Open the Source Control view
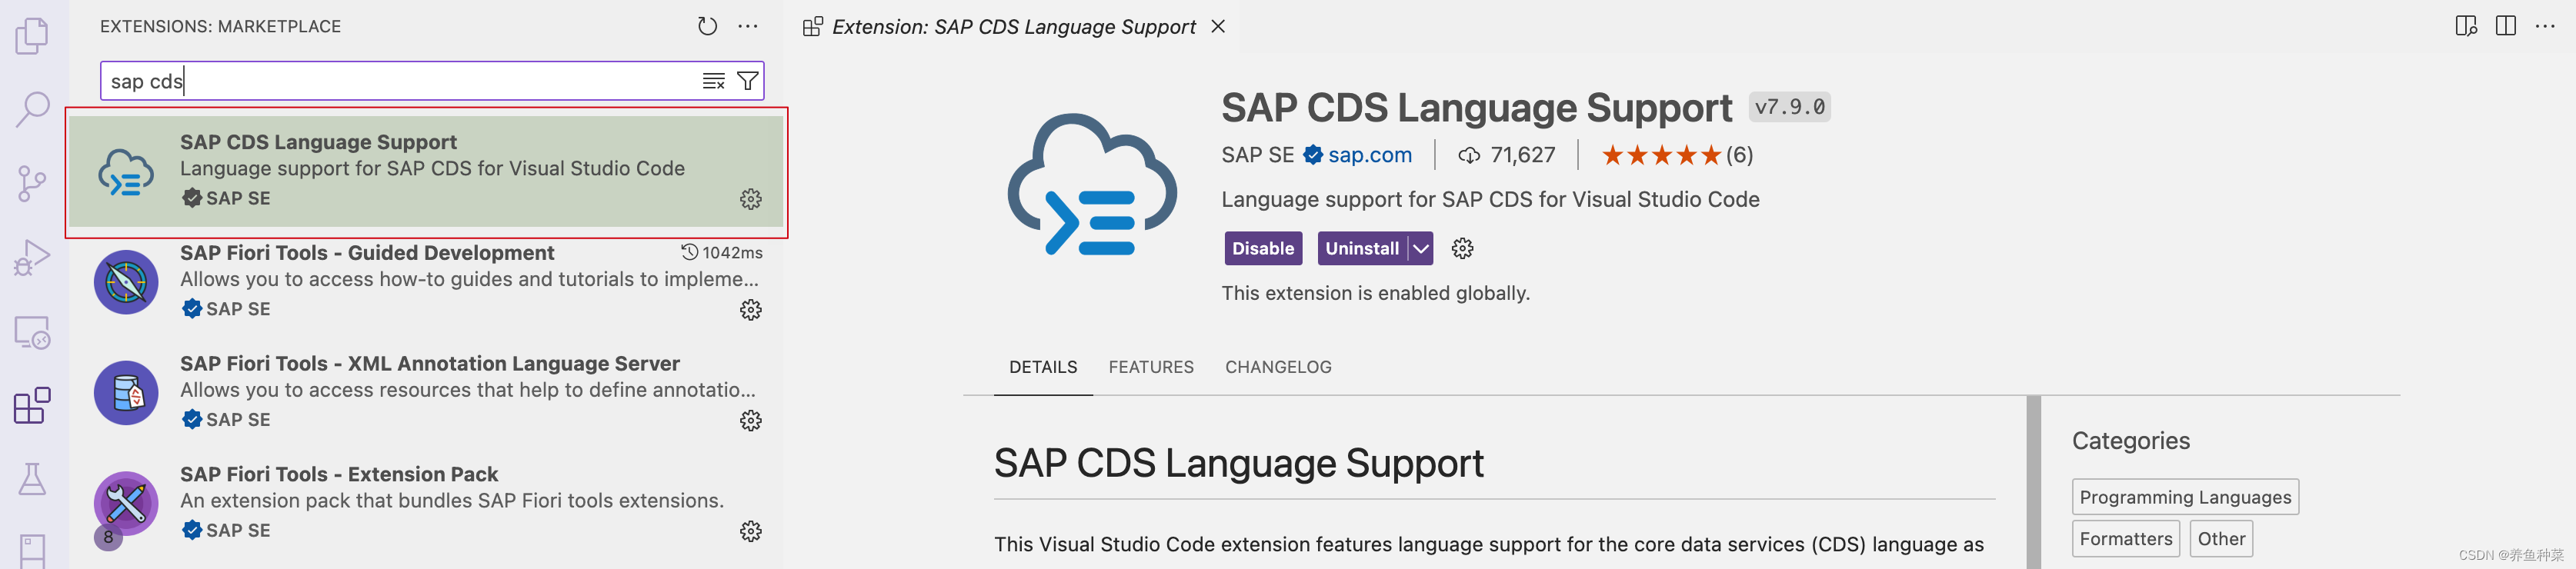Image resolution: width=2576 pixels, height=569 pixels. (x=32, y=184)
